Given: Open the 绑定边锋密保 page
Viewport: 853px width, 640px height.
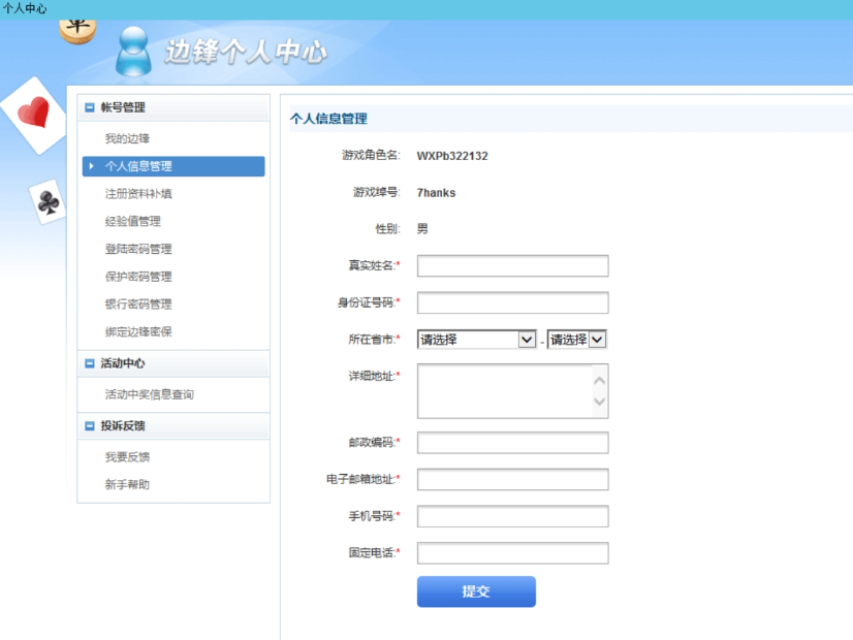Looking at the screenshot, I should coord(139,332).
